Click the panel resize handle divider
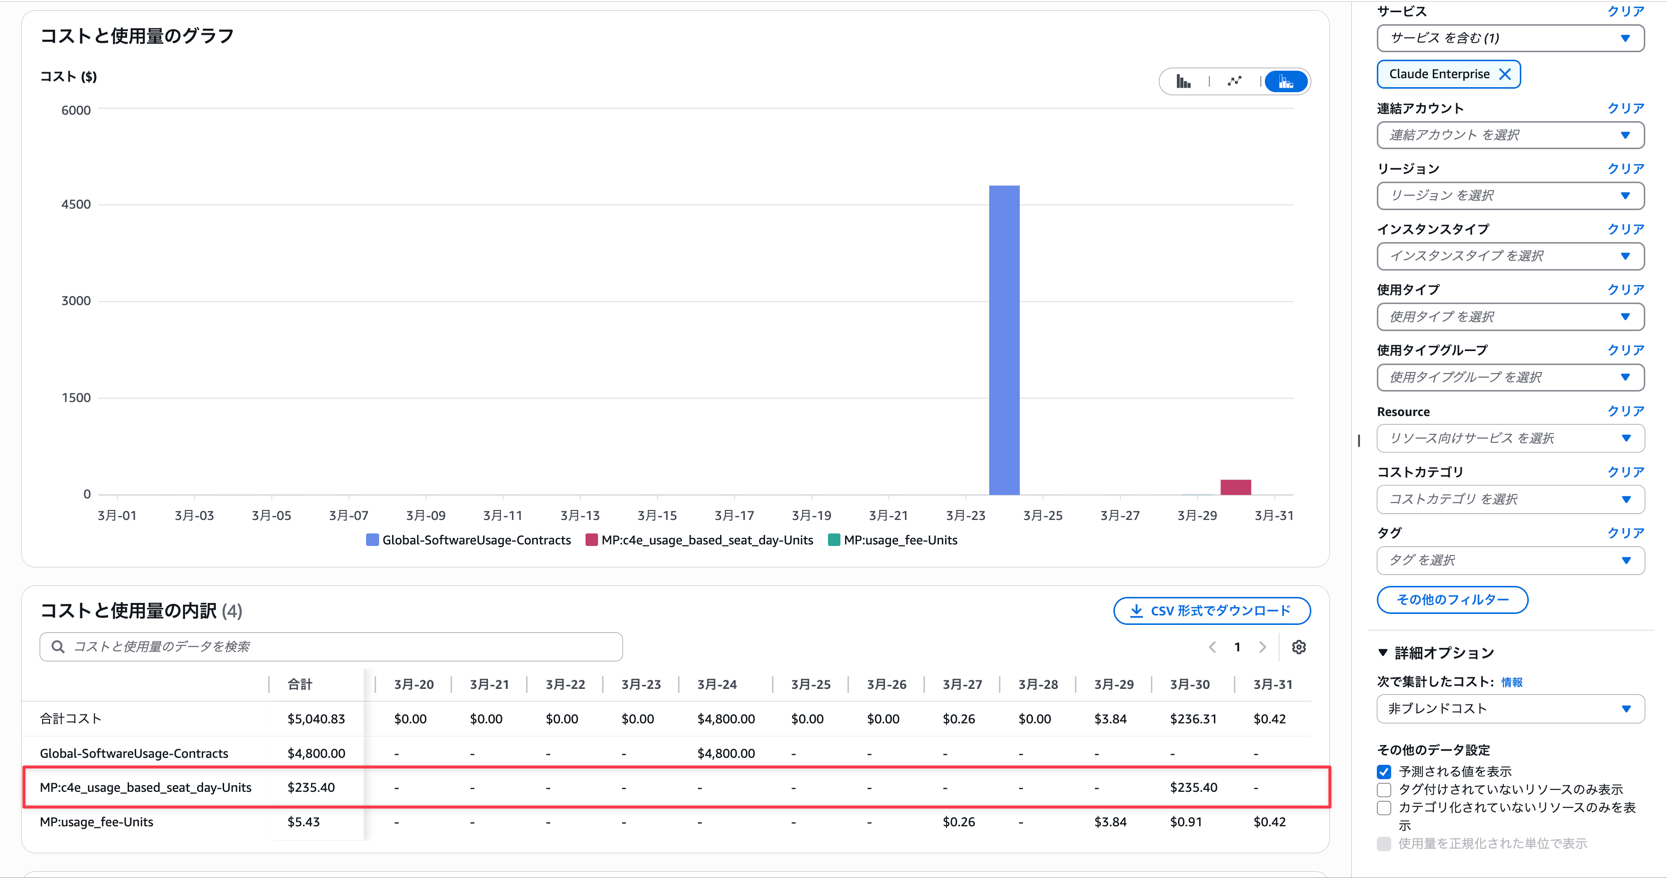1667x878 pixels. 1358,440
